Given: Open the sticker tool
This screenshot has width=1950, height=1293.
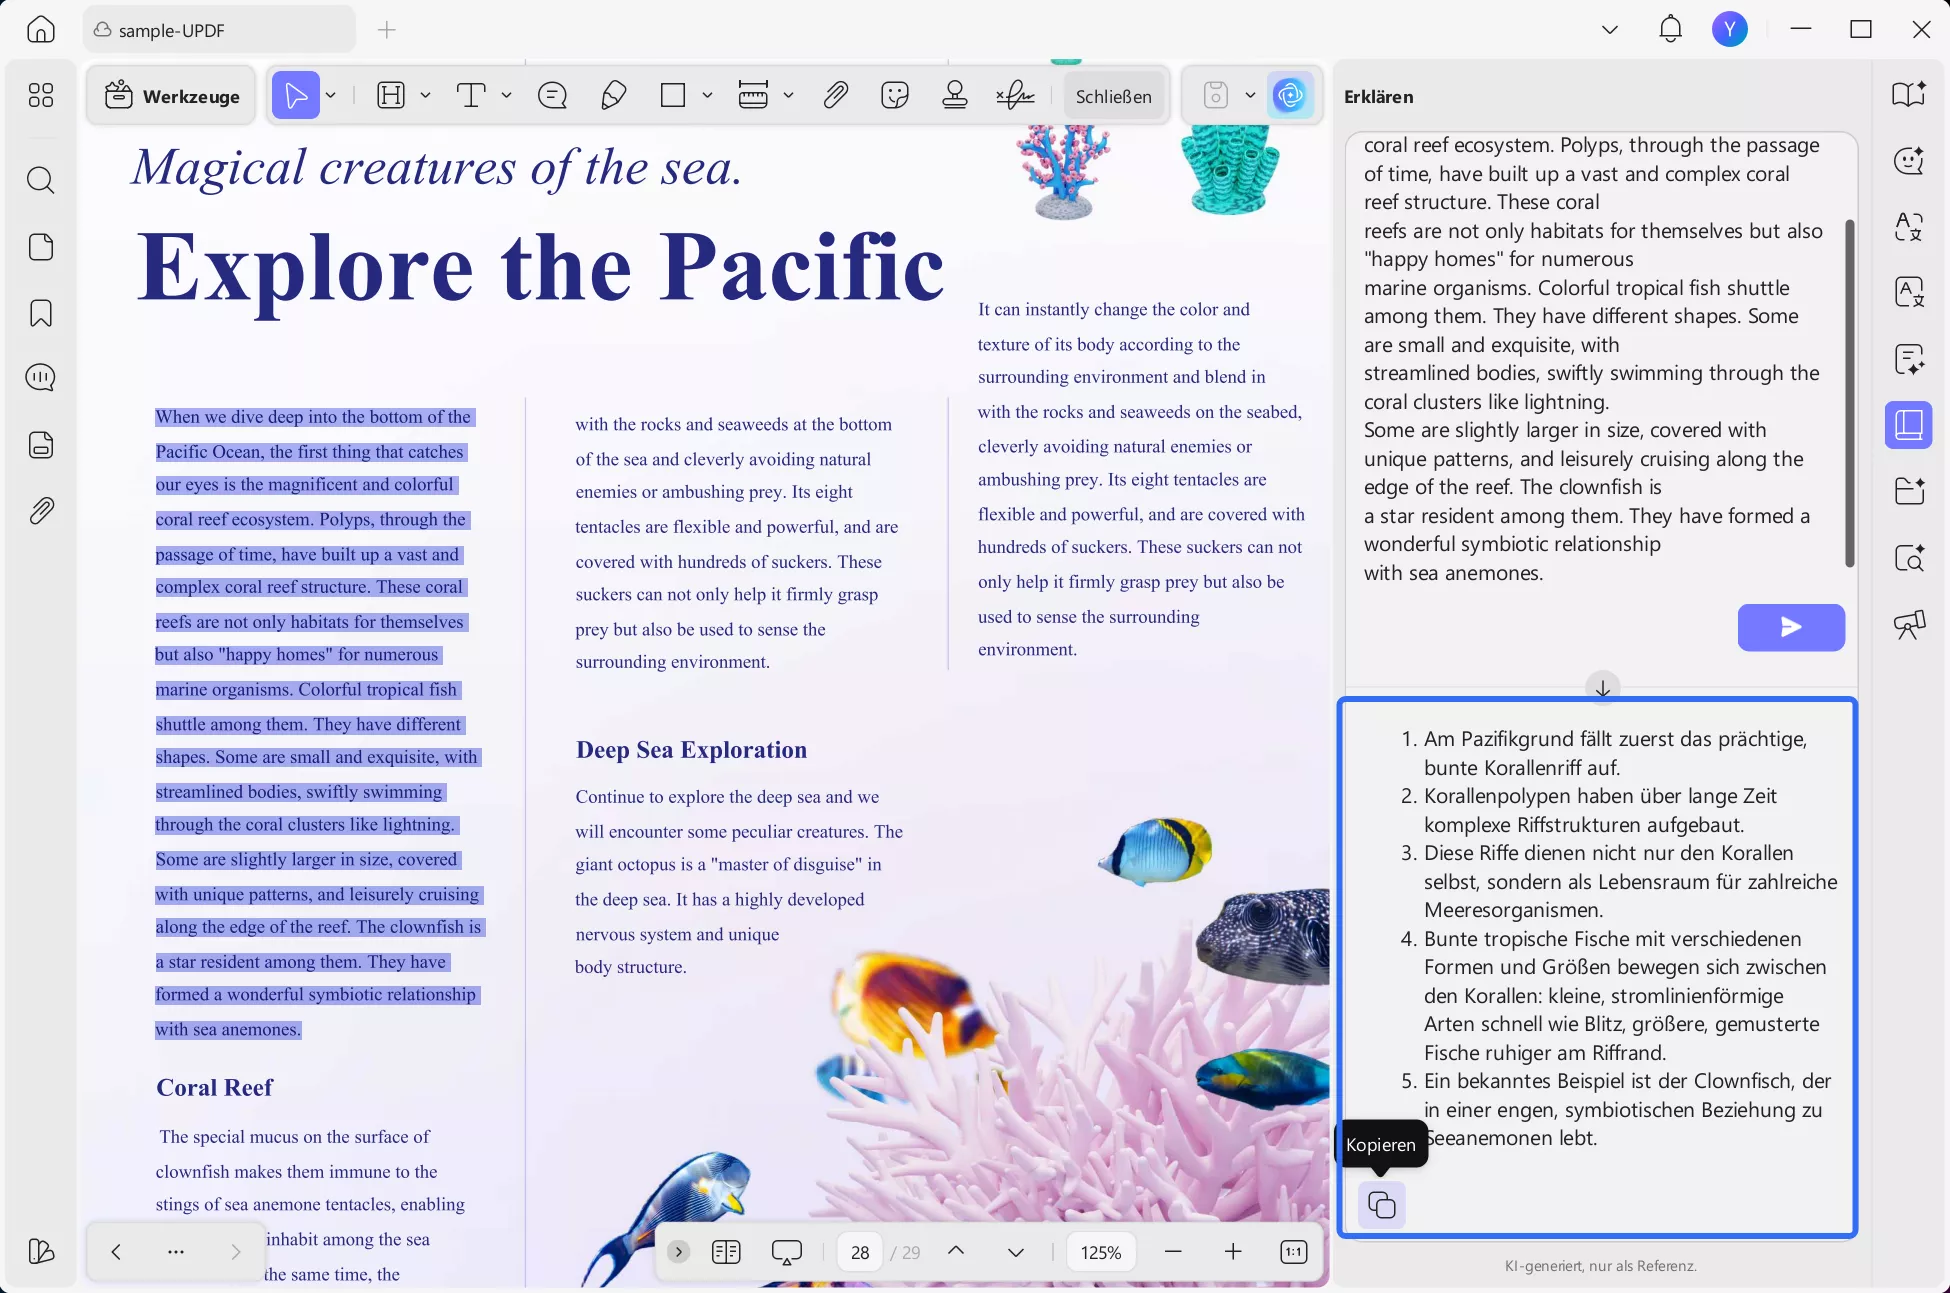Looking at the screenshot, I should (894, 96).
